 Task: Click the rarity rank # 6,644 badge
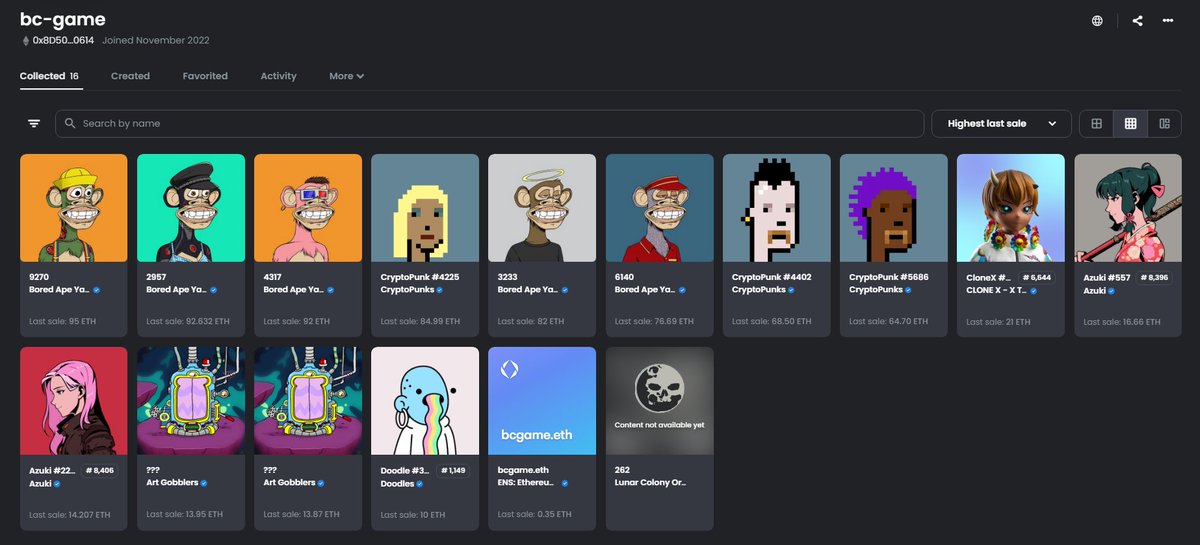[x=1036, y=276]
